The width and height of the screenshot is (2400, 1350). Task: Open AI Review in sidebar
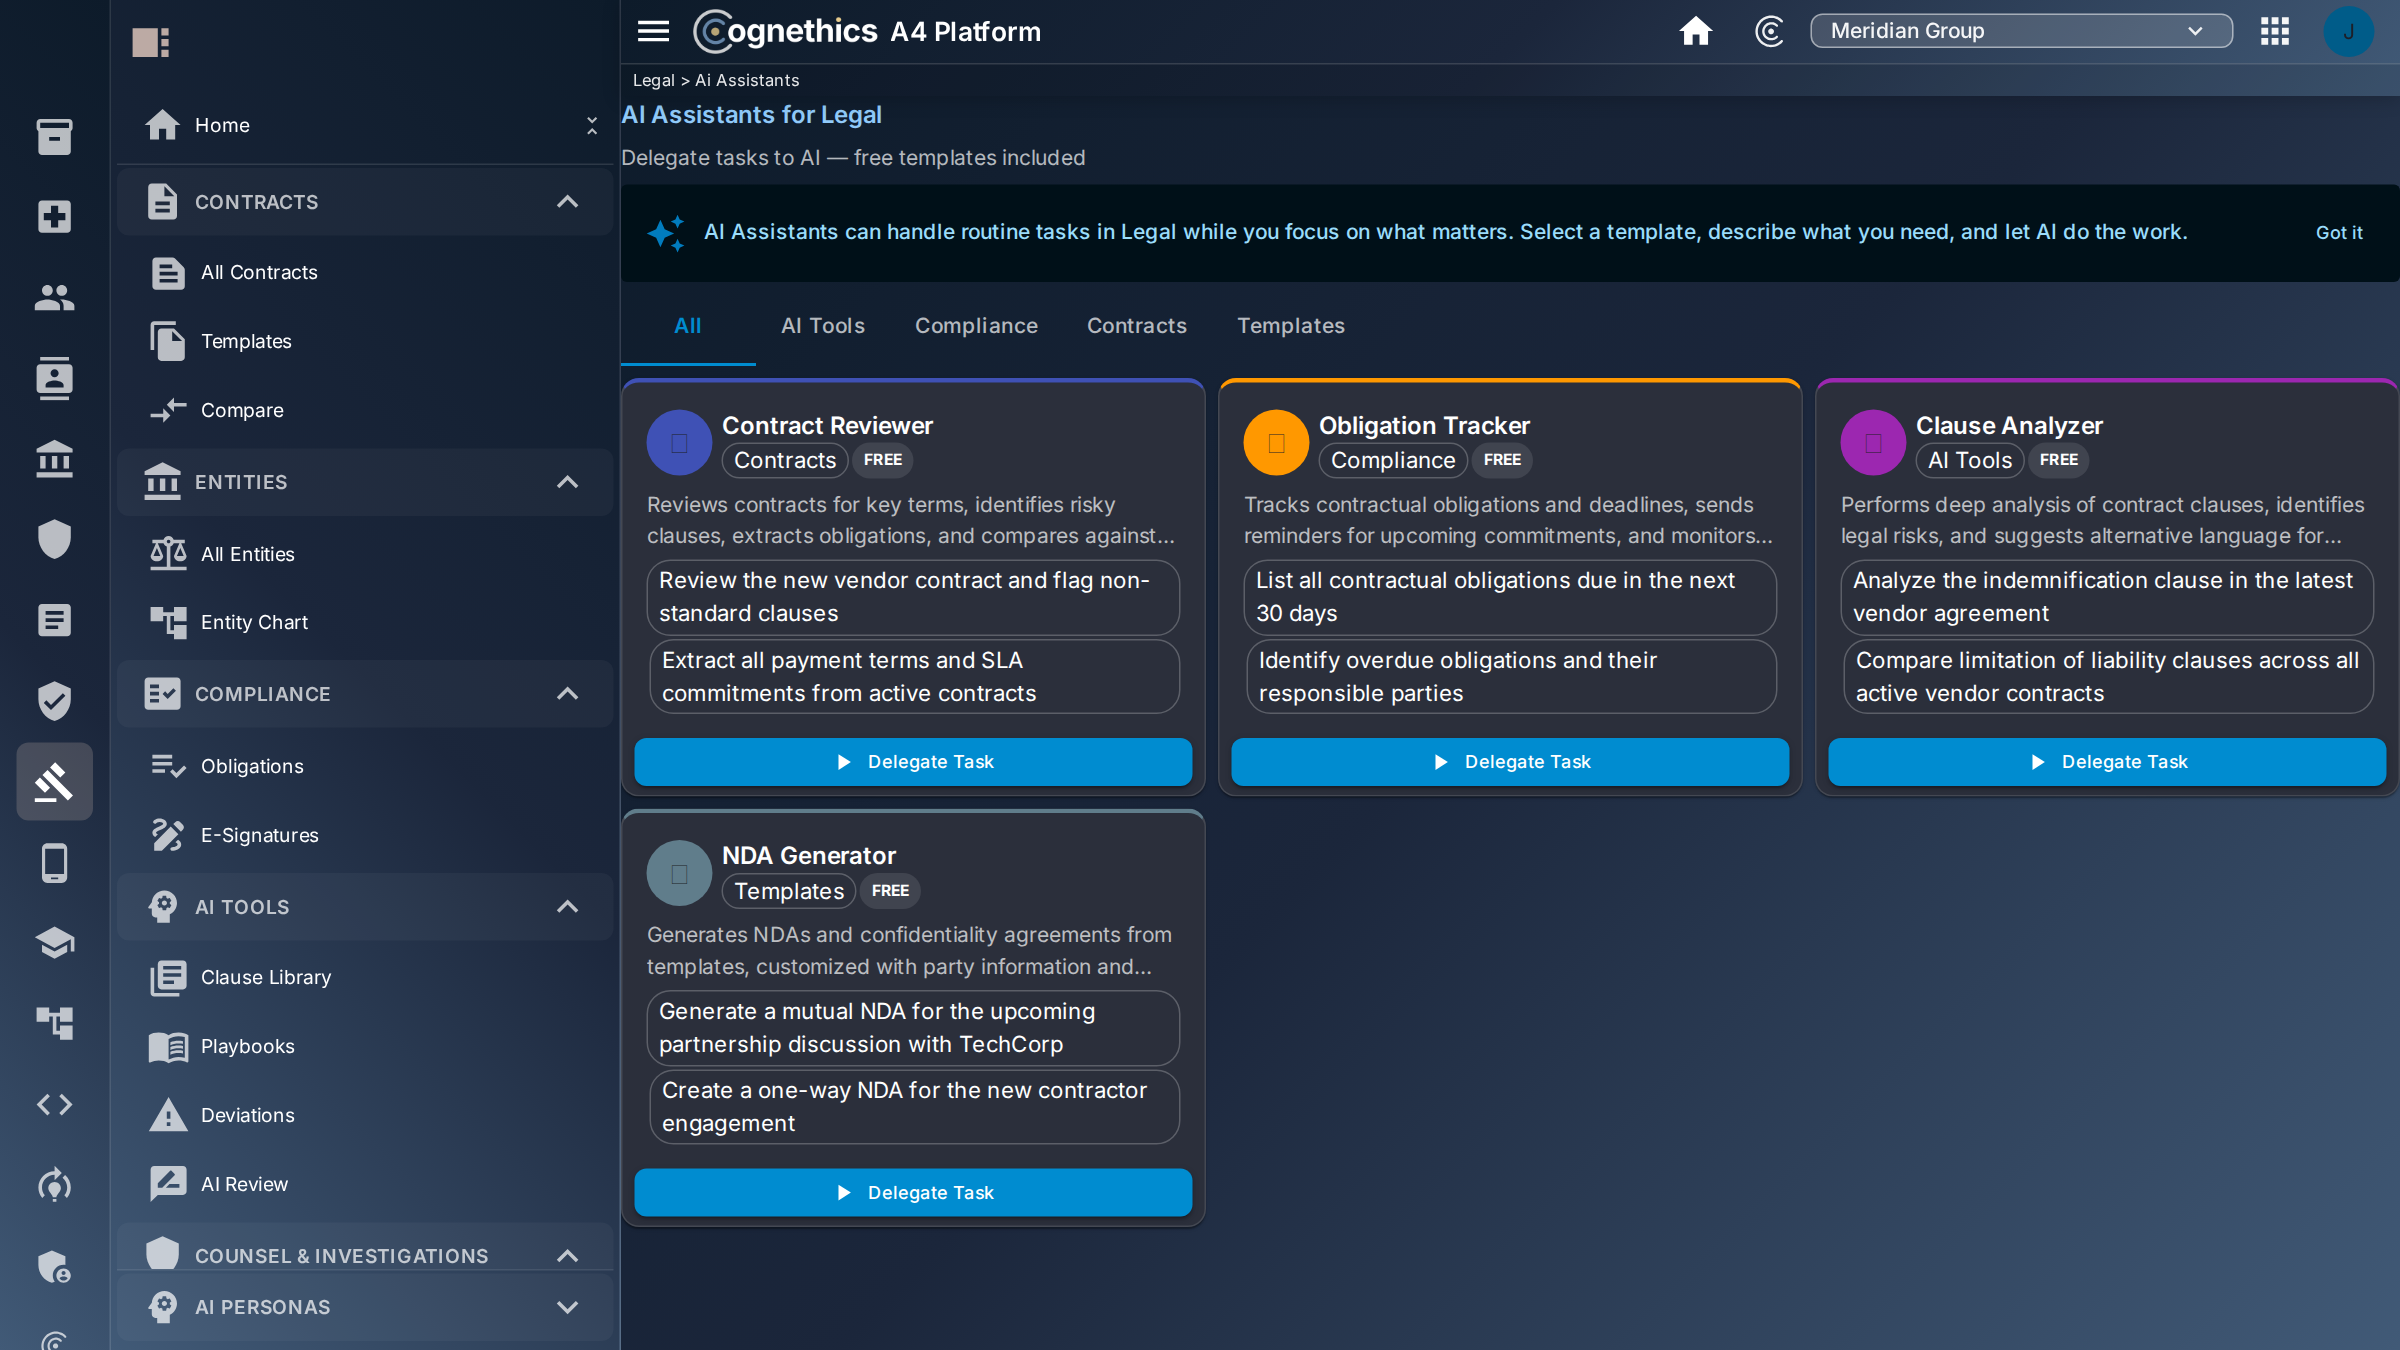364,1184
